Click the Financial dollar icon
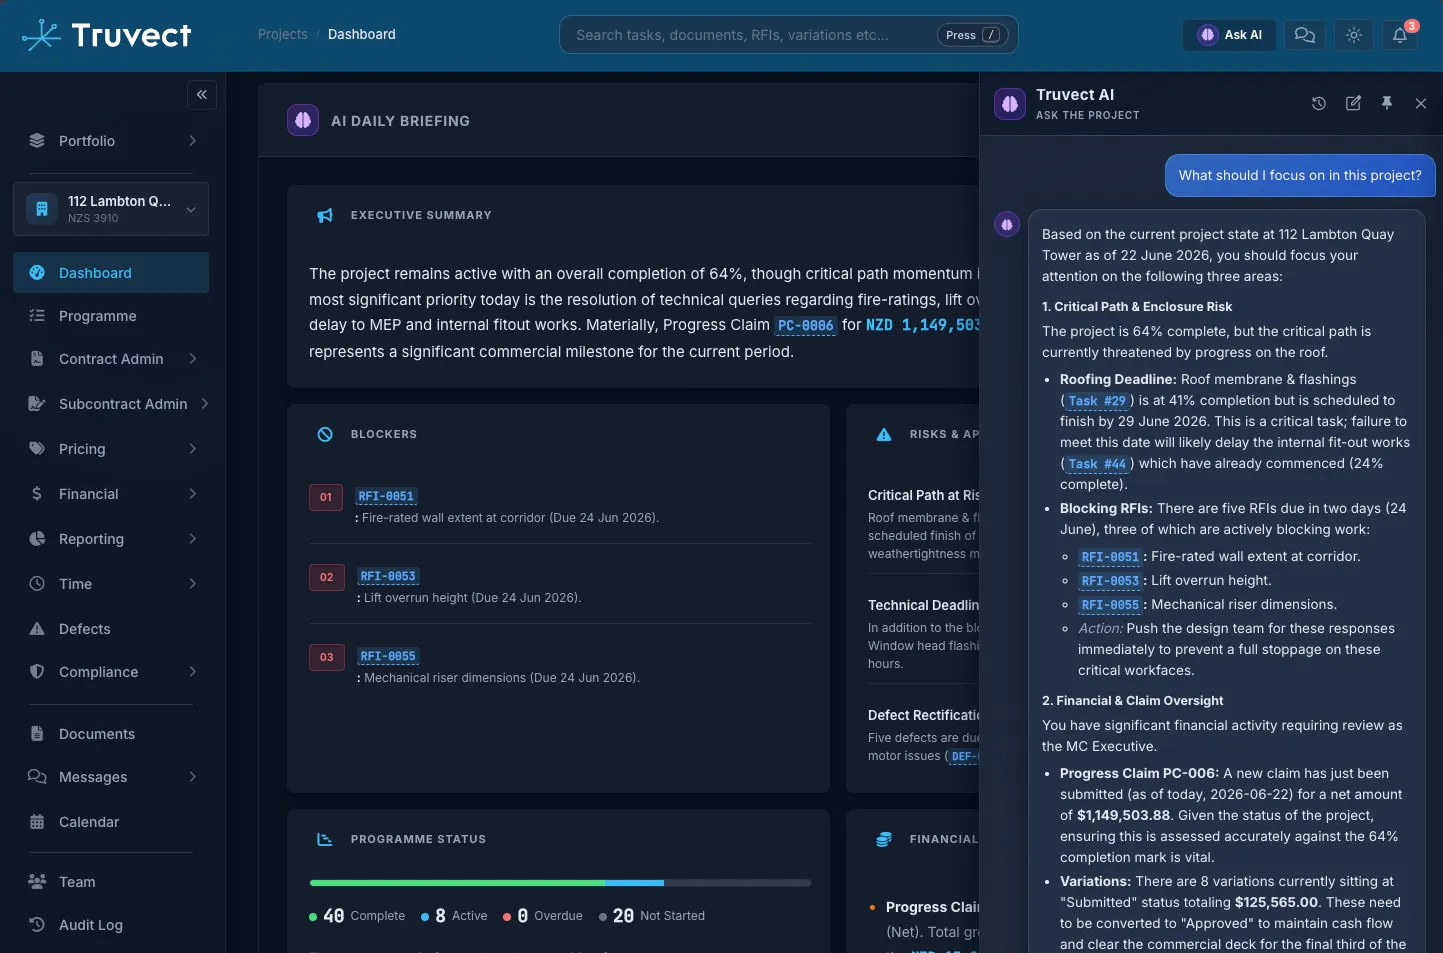 [37, 494]
